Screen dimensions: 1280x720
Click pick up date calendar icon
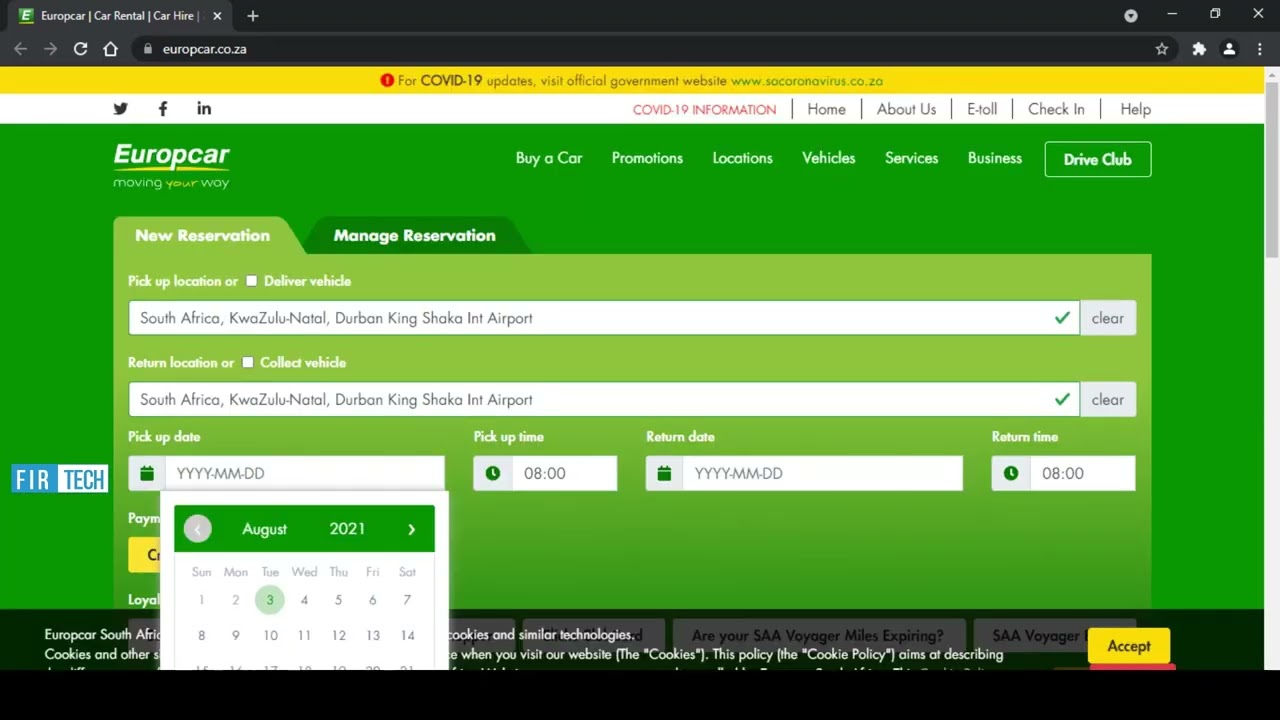click(x=147, y=473)
